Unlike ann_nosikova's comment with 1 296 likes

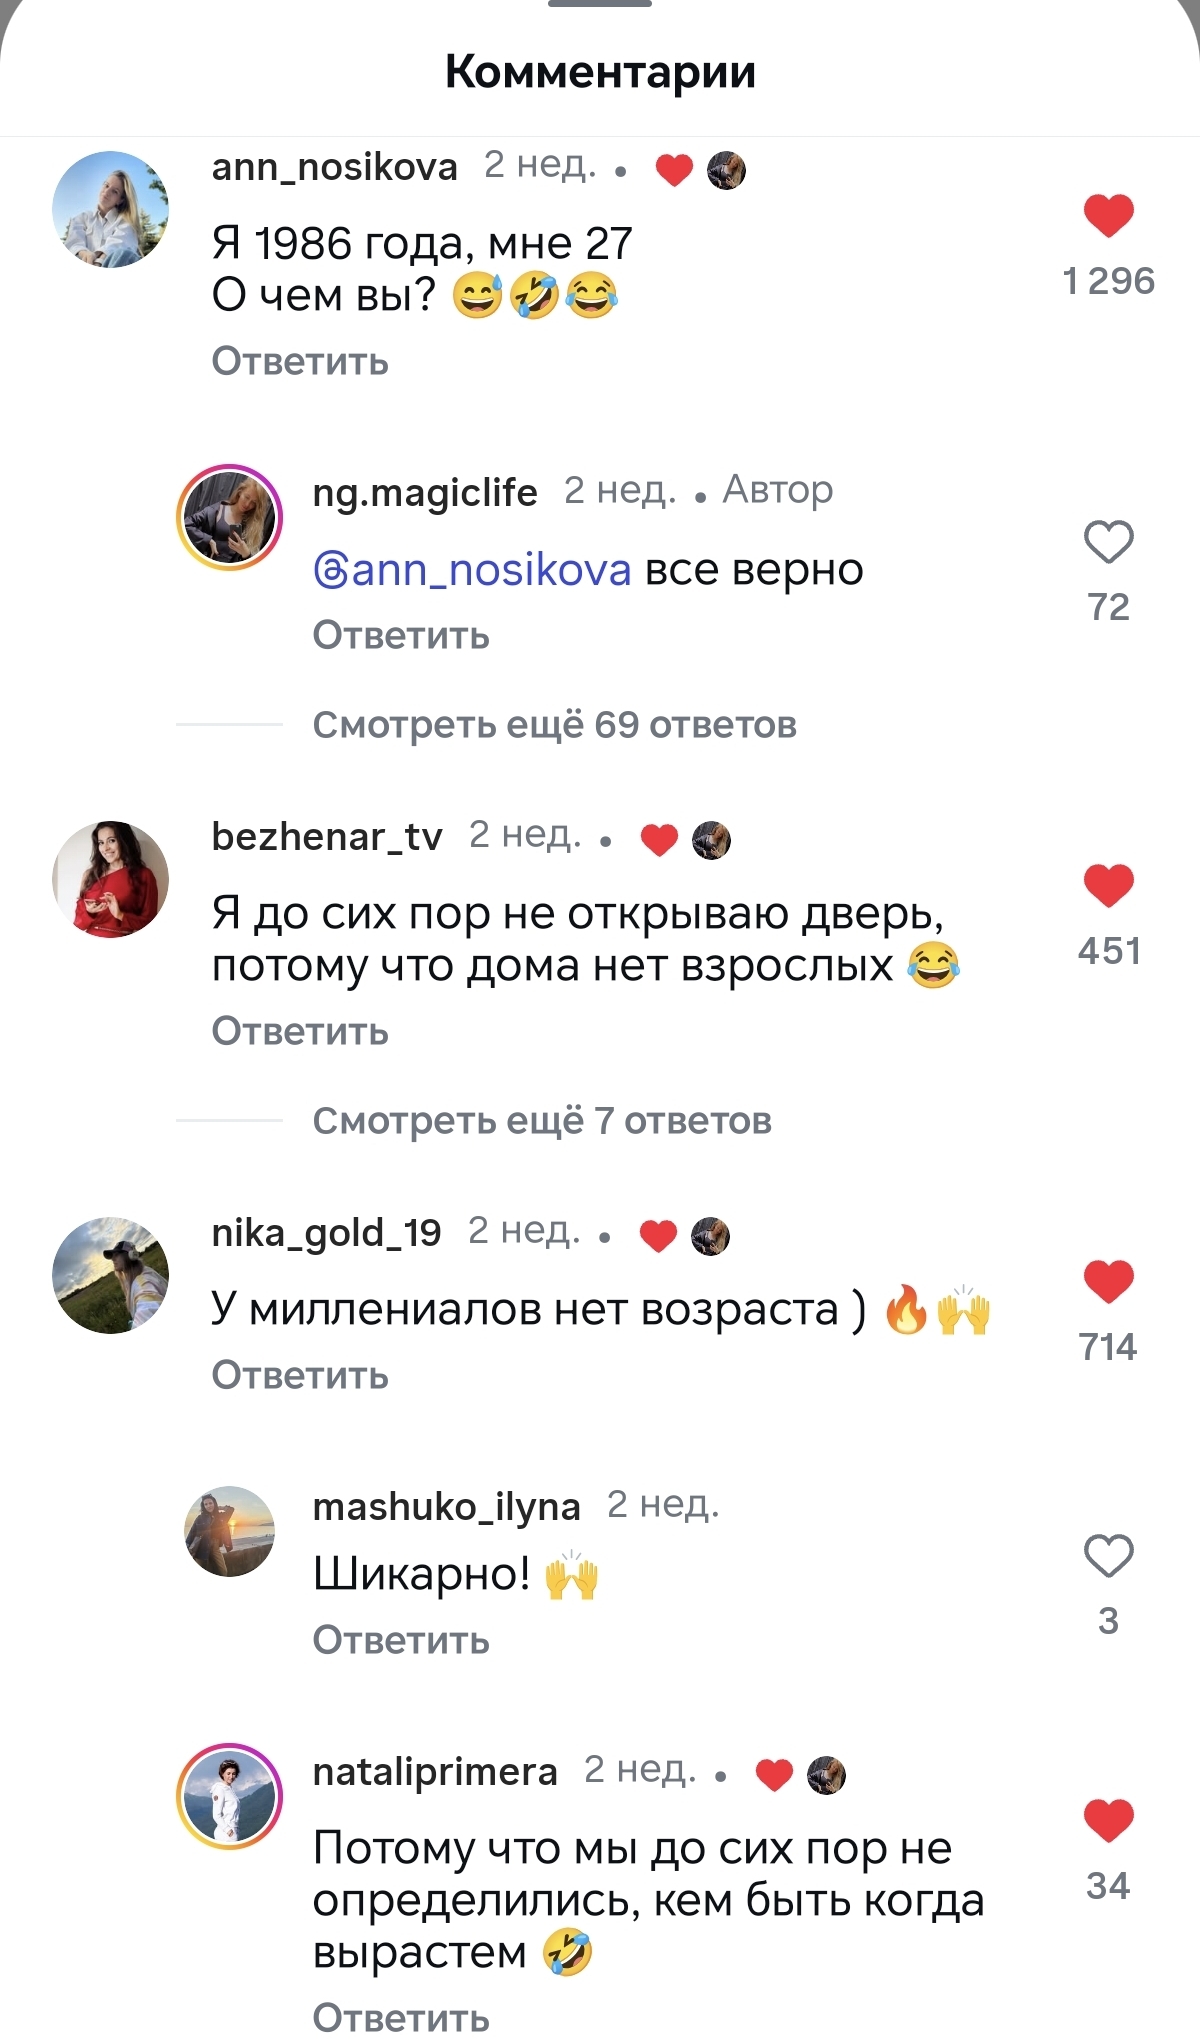(x=1108, y=215)
